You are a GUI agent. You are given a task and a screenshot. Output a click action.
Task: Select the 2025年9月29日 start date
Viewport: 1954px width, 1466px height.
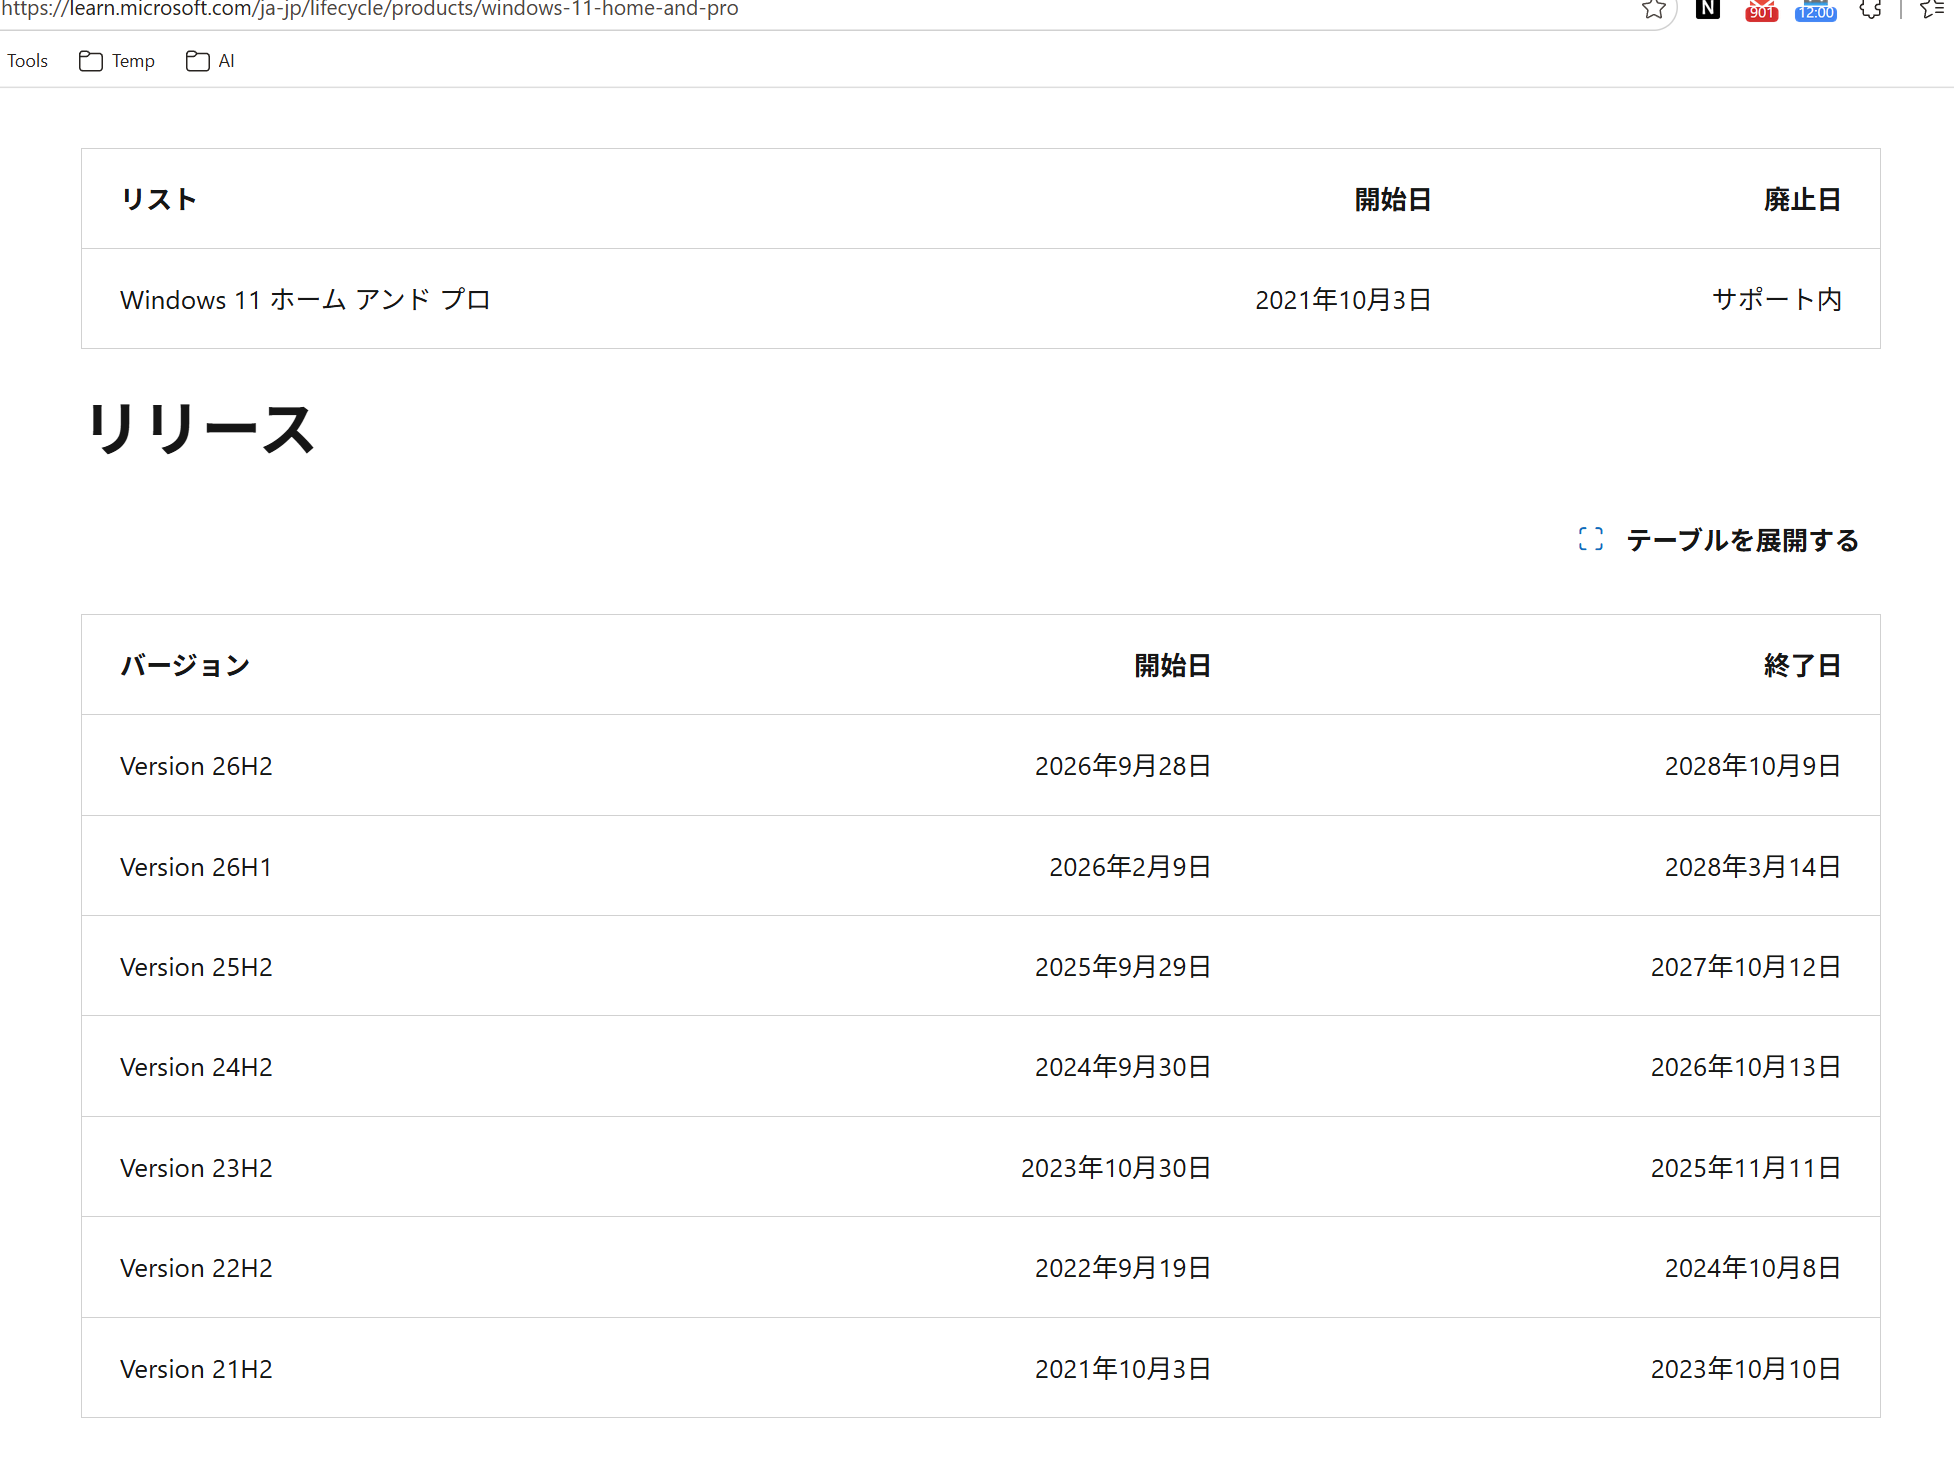click(1123, 967)
